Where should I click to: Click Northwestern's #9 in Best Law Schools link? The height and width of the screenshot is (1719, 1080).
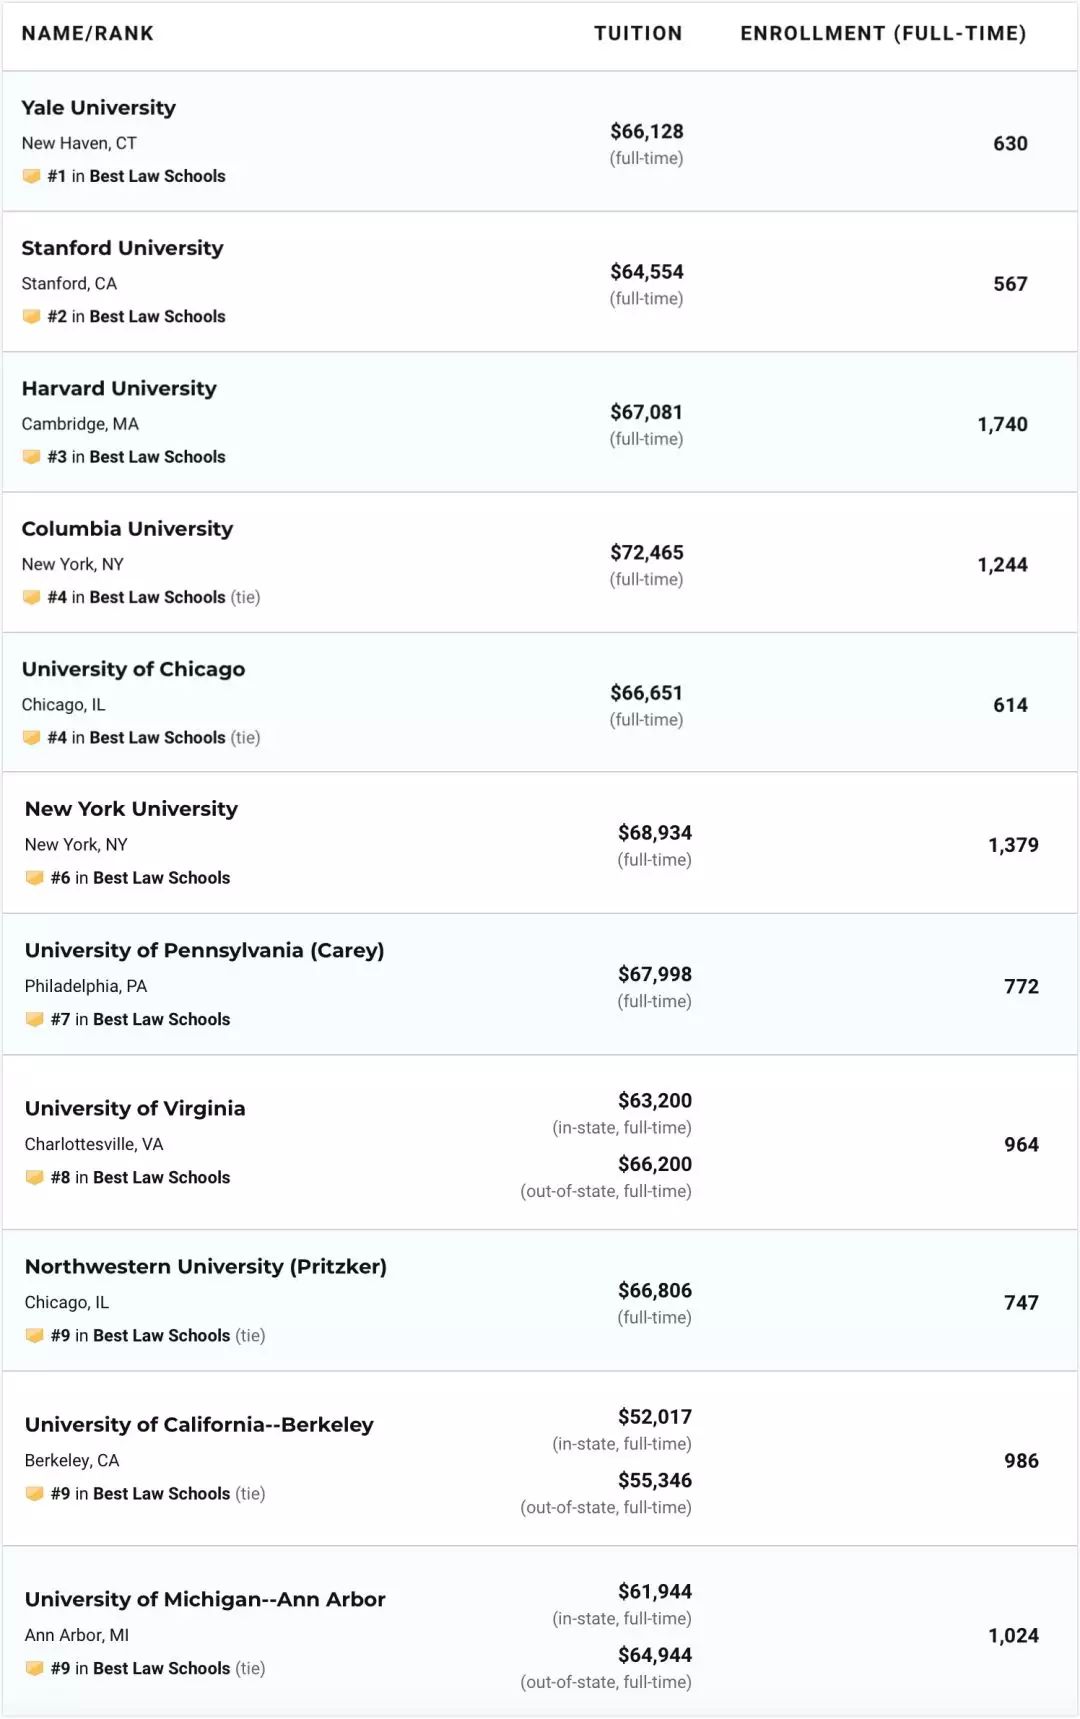point(140,1335)
